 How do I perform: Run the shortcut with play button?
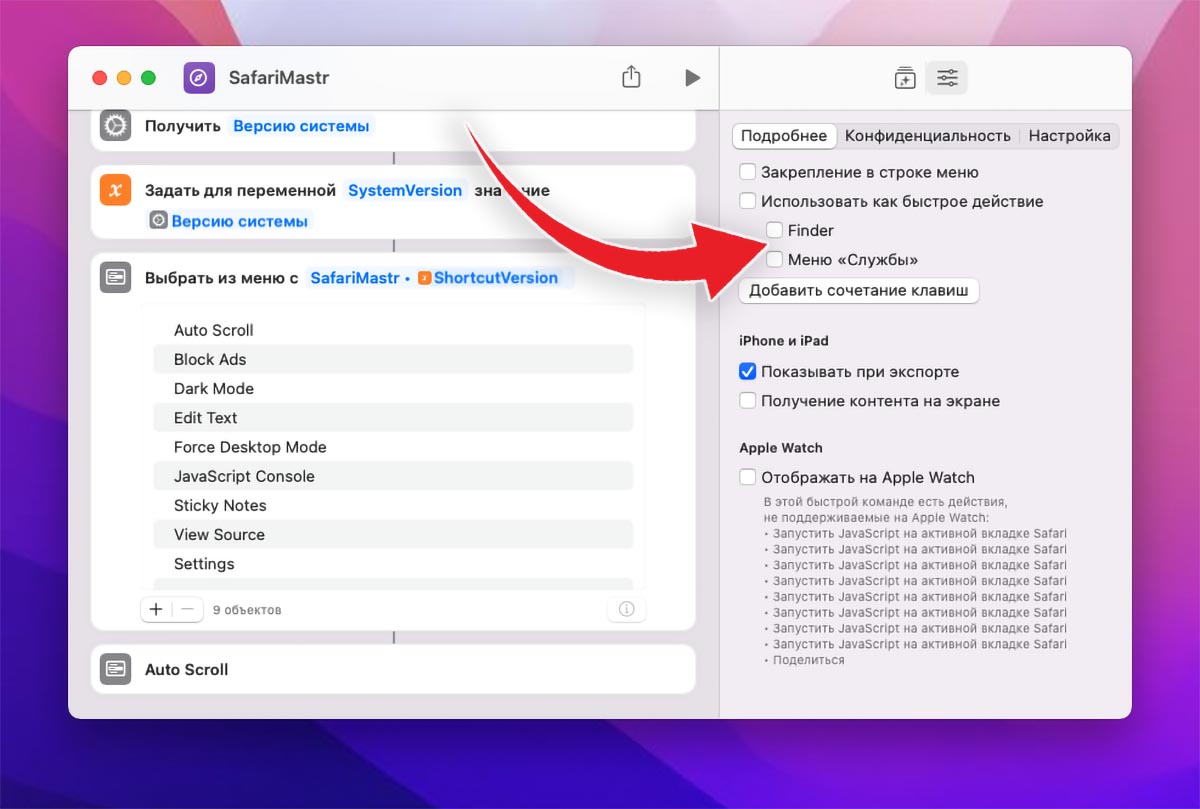pos(692,77)
